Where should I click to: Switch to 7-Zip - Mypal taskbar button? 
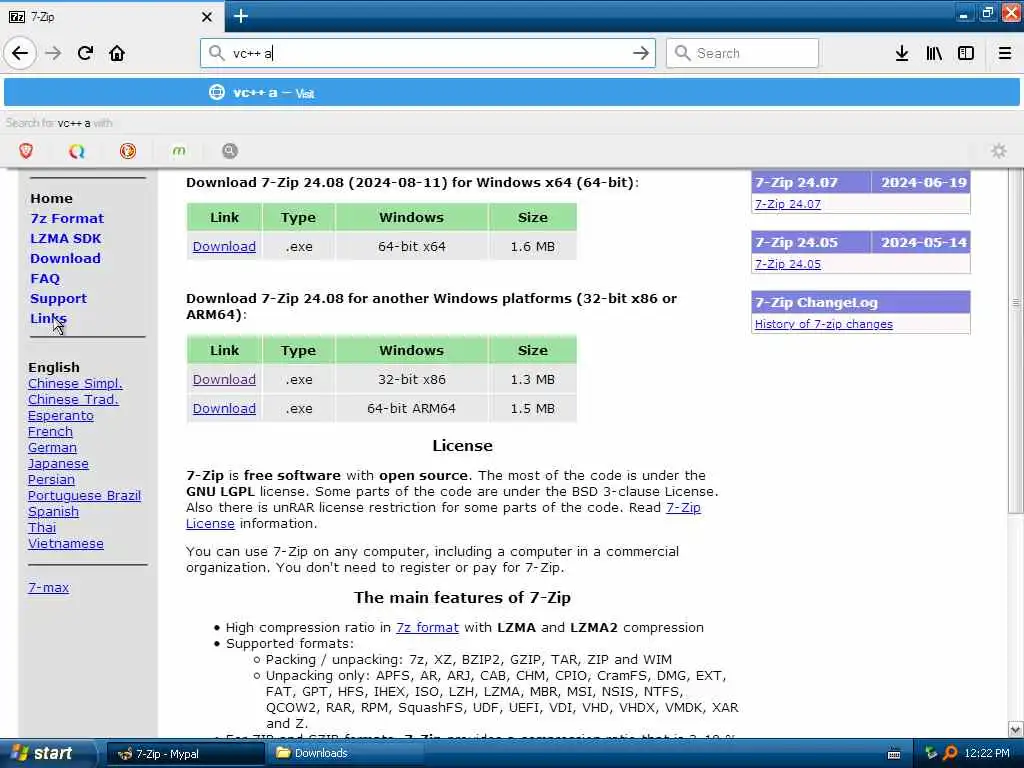[x=185, y=754]
